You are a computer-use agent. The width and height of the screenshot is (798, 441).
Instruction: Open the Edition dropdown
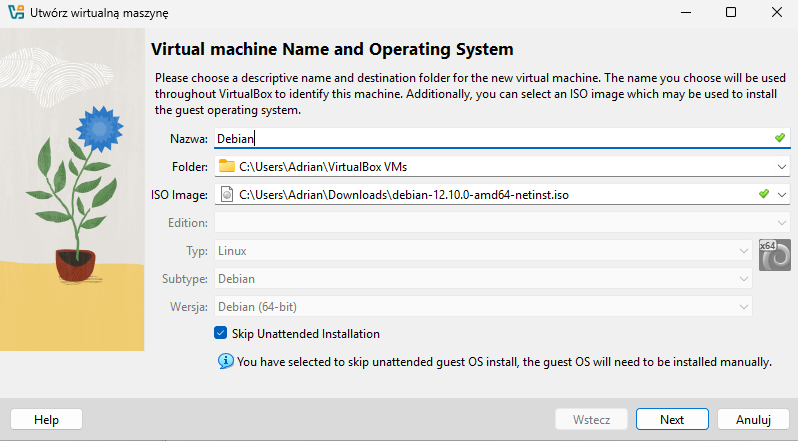502,223
